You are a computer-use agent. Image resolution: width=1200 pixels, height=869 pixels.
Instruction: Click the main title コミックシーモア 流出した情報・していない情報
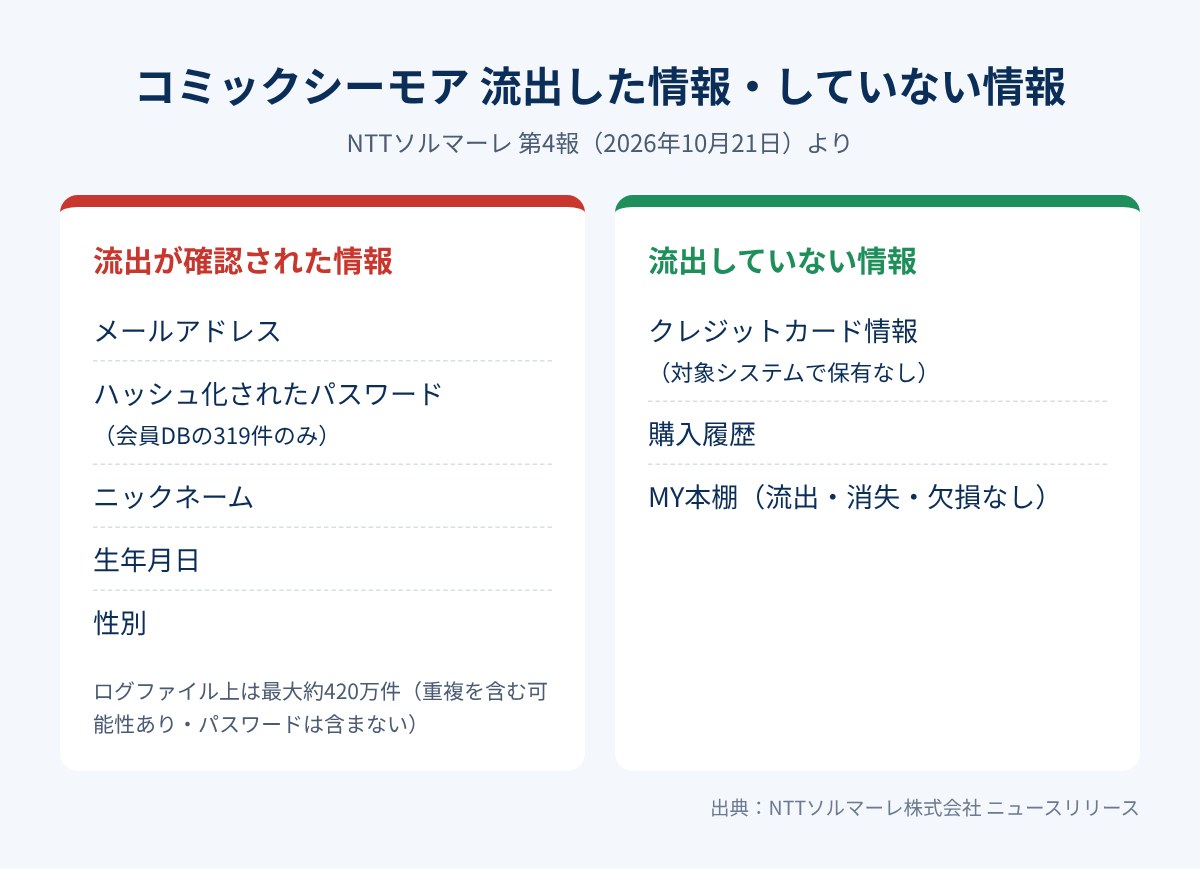click(x=600, y=88)
